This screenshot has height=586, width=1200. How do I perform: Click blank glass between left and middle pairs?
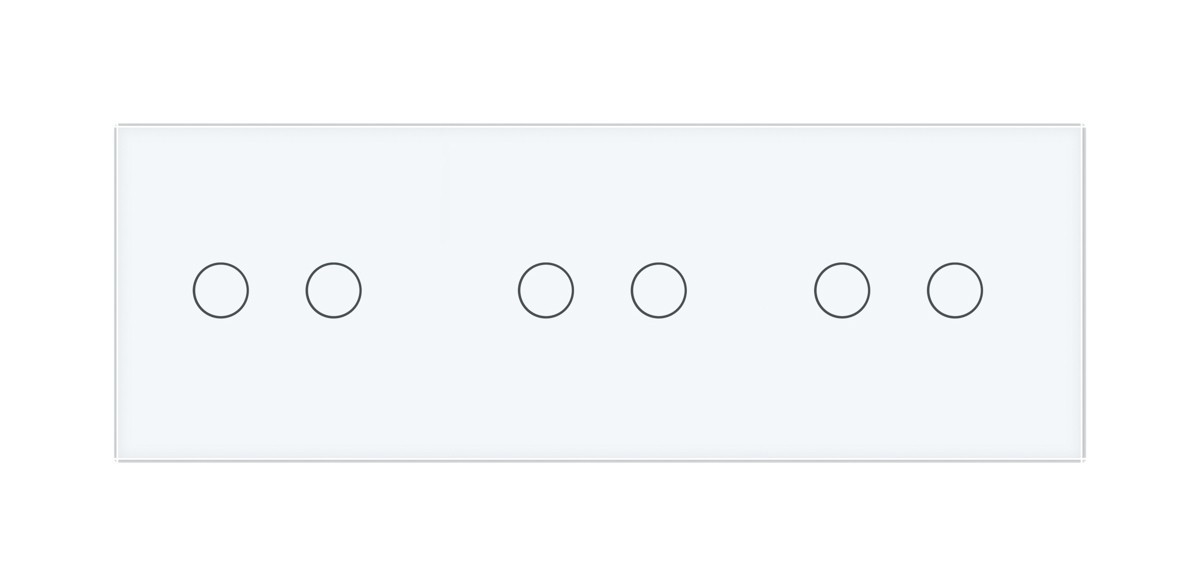tap(440, 291)
